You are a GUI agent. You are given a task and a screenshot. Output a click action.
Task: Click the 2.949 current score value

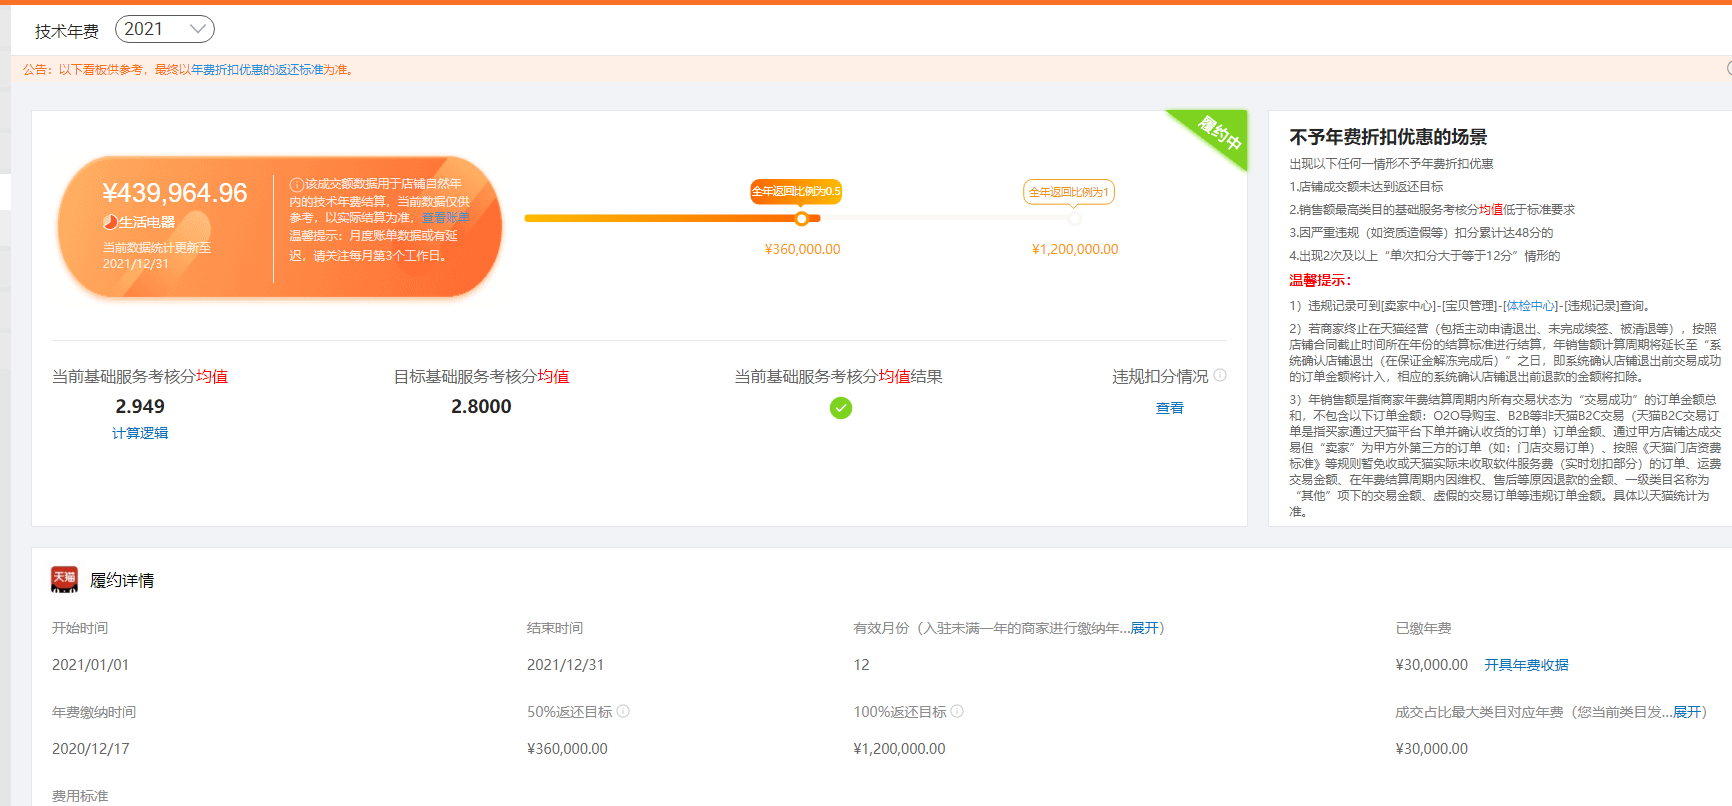tap(140, 406)
